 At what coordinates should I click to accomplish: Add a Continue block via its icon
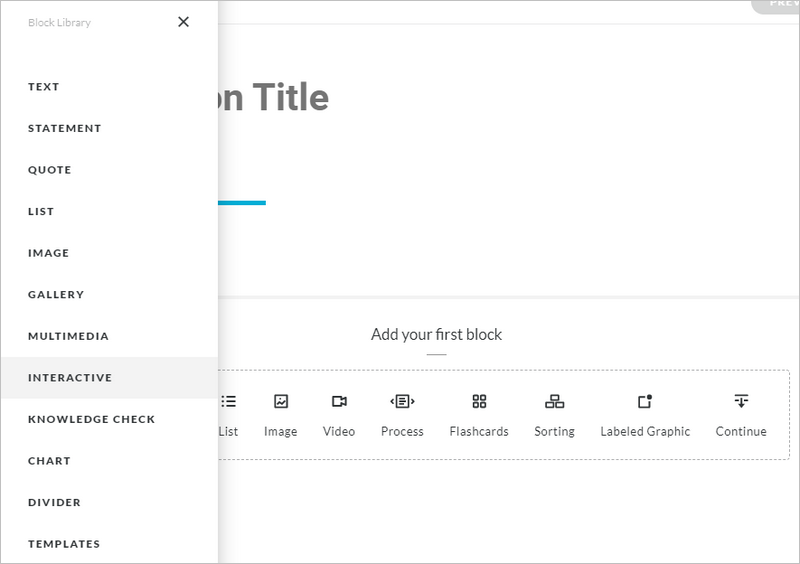(x=741, y=402)
